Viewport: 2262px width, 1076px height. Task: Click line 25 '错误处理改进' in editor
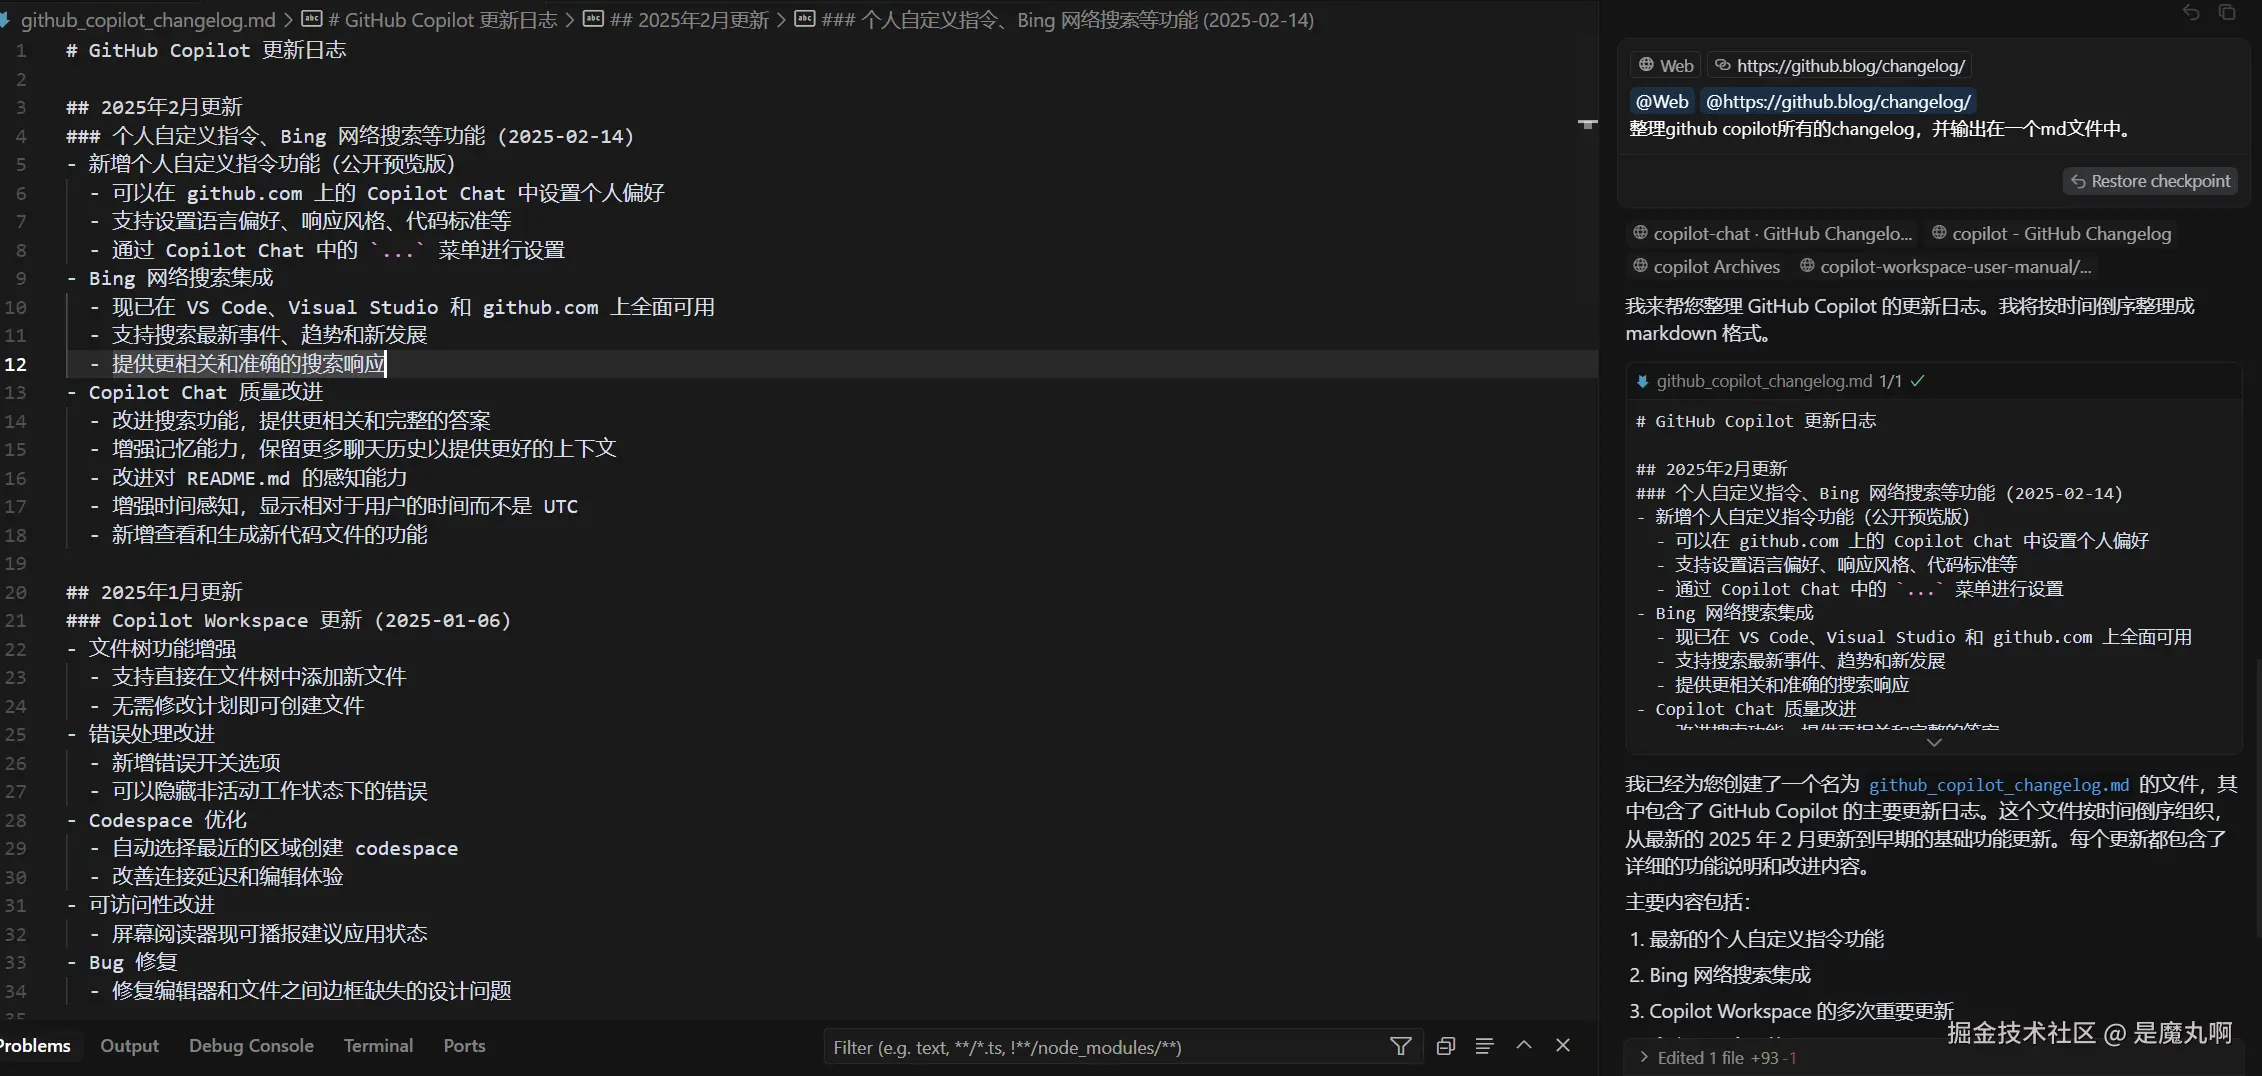[x=151, y=734]
